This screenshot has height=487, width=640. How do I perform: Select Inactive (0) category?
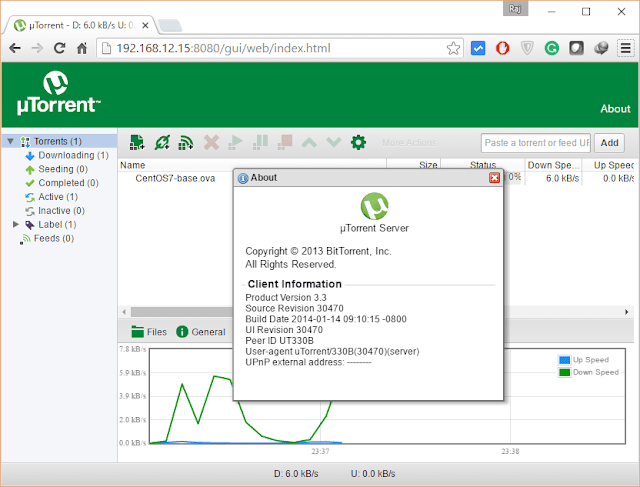click(x=61, y=211)
